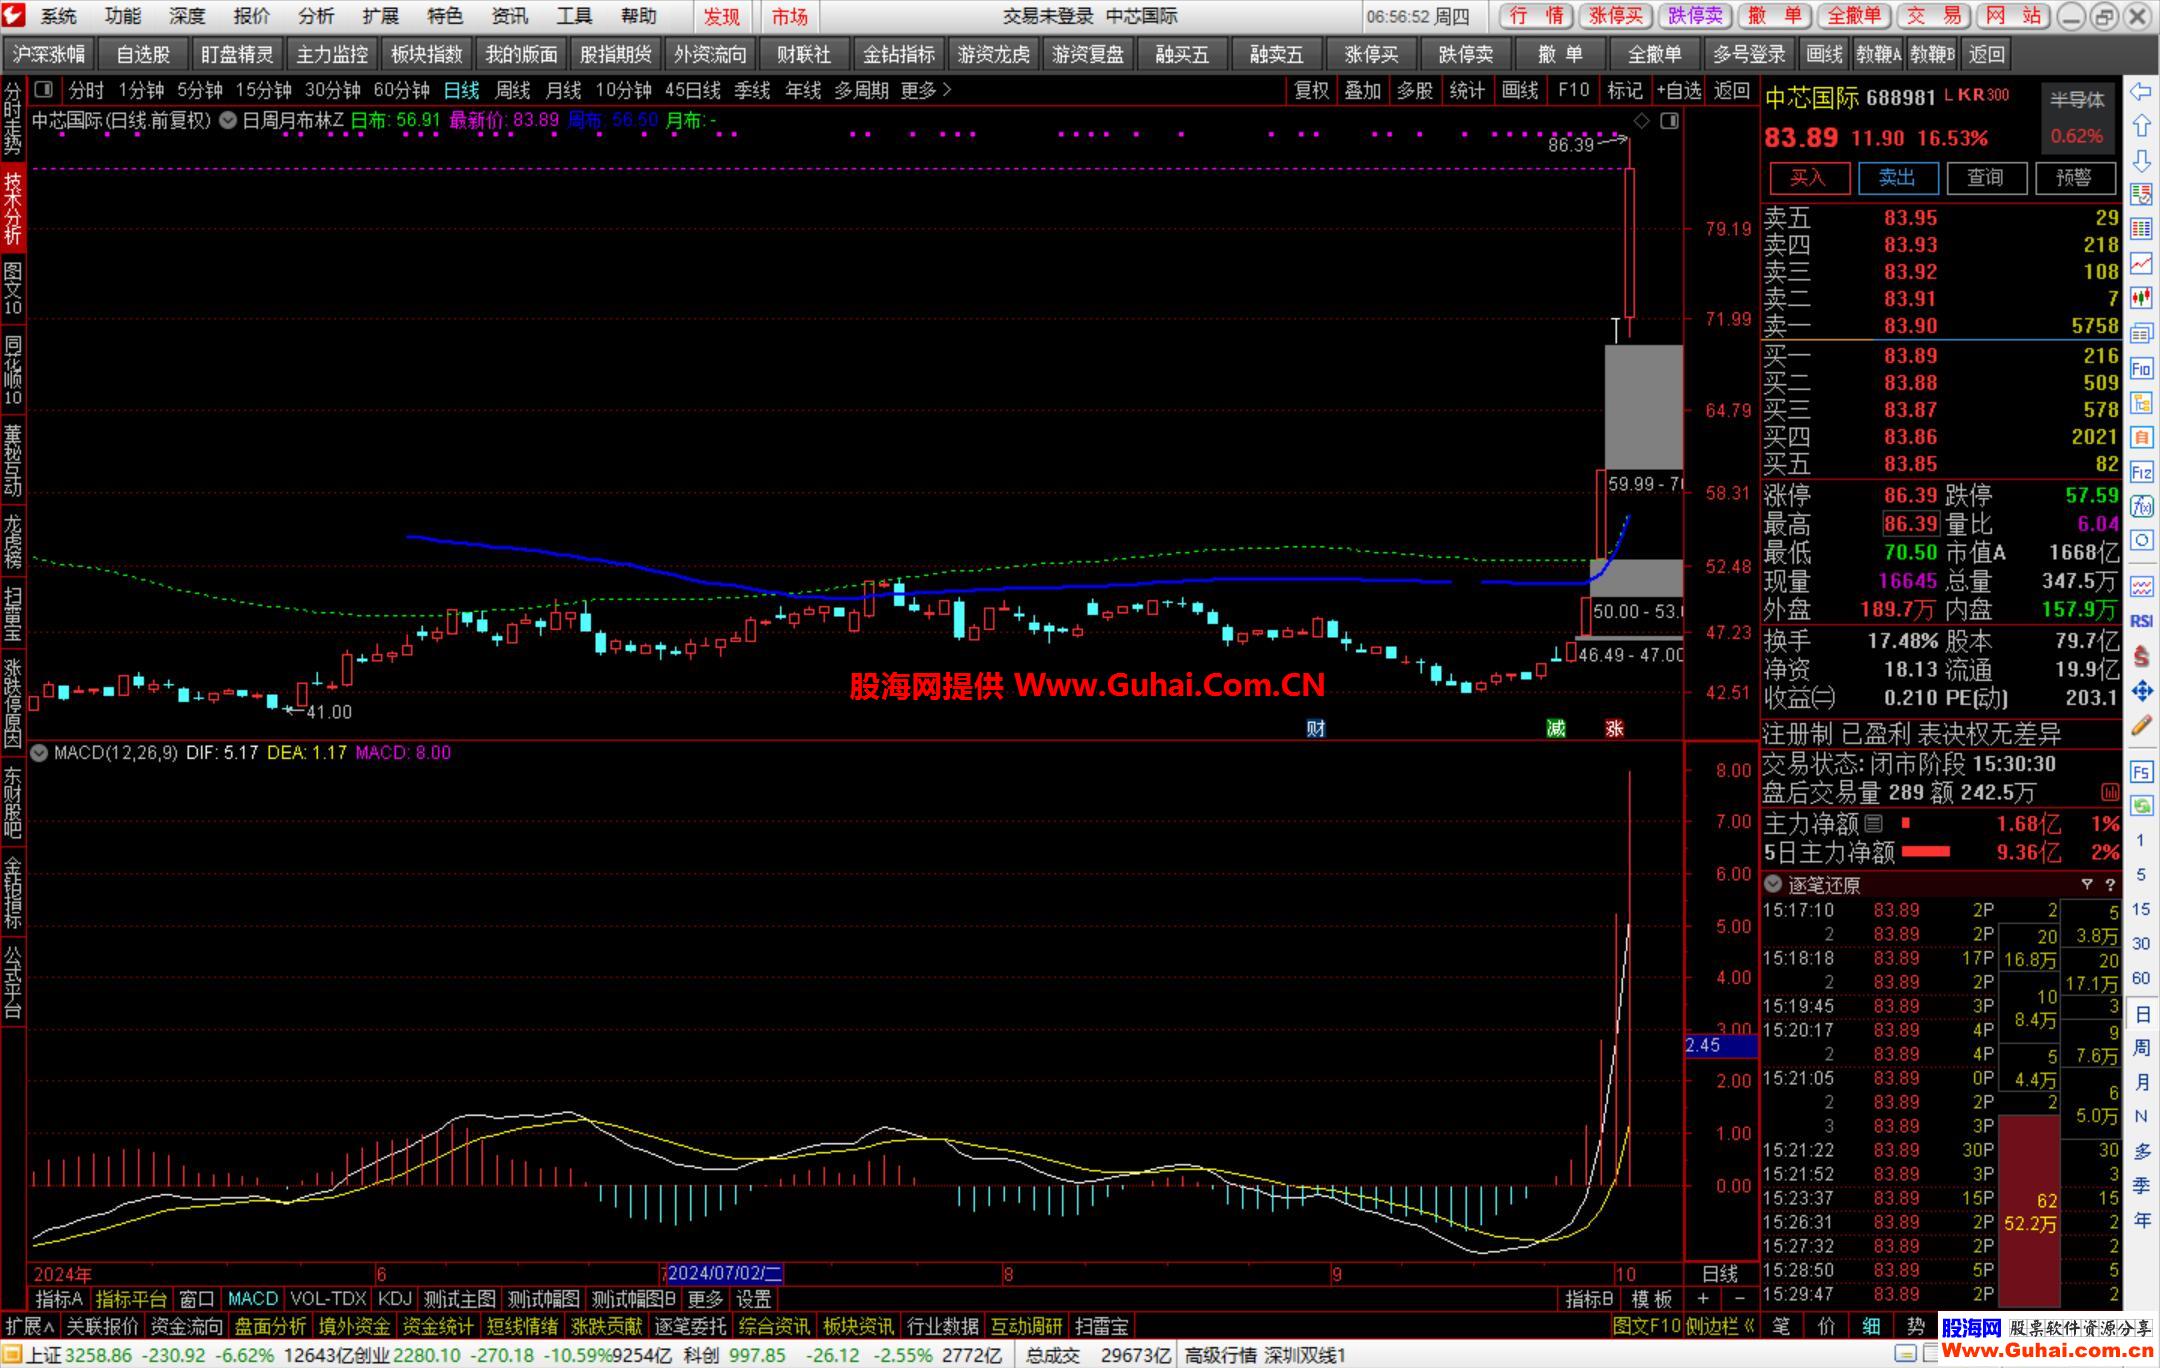Click the 预警 alert button
Screen dimensions: 2160x1368
[2074, 178]
